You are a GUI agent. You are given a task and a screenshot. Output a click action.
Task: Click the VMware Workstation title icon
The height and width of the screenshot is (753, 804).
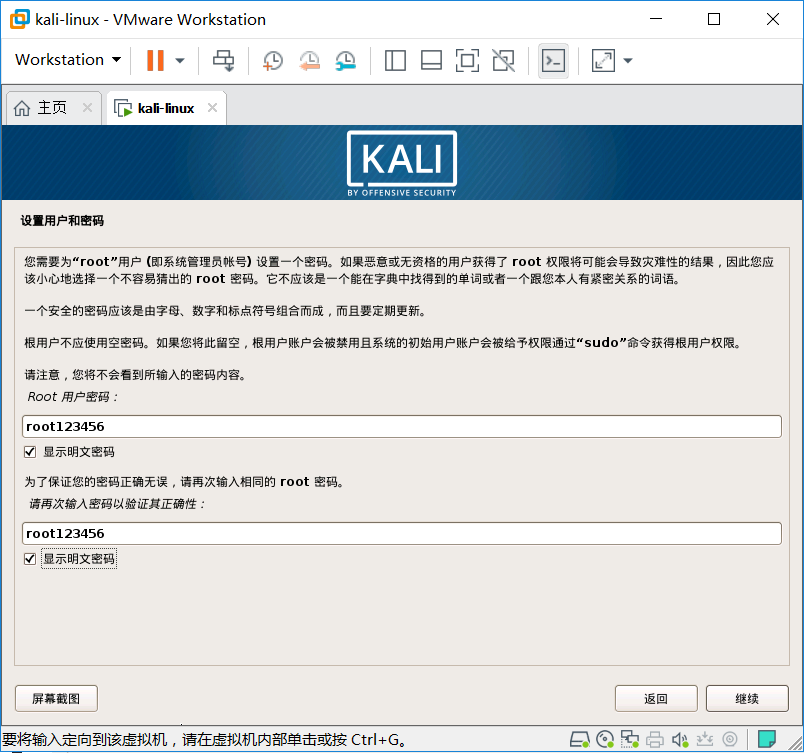(19, 19)
